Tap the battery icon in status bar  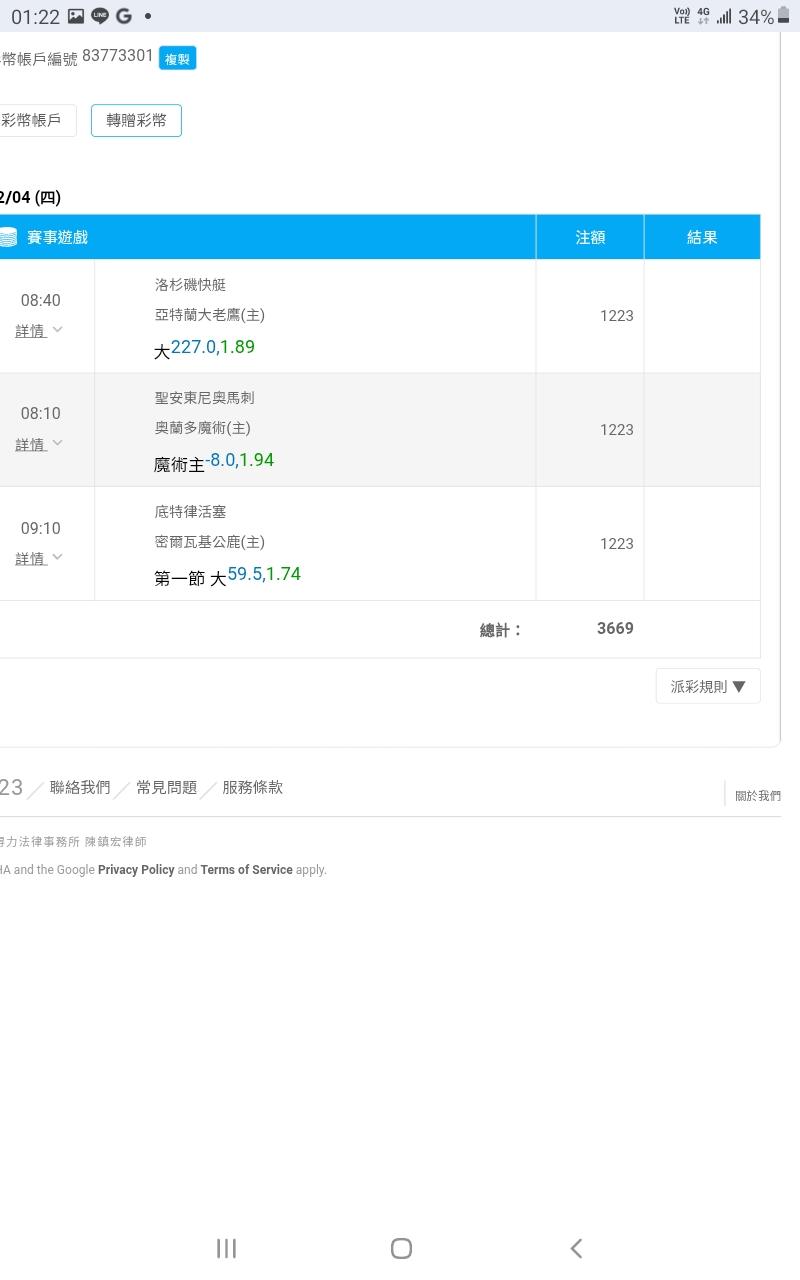click(783, 16)
